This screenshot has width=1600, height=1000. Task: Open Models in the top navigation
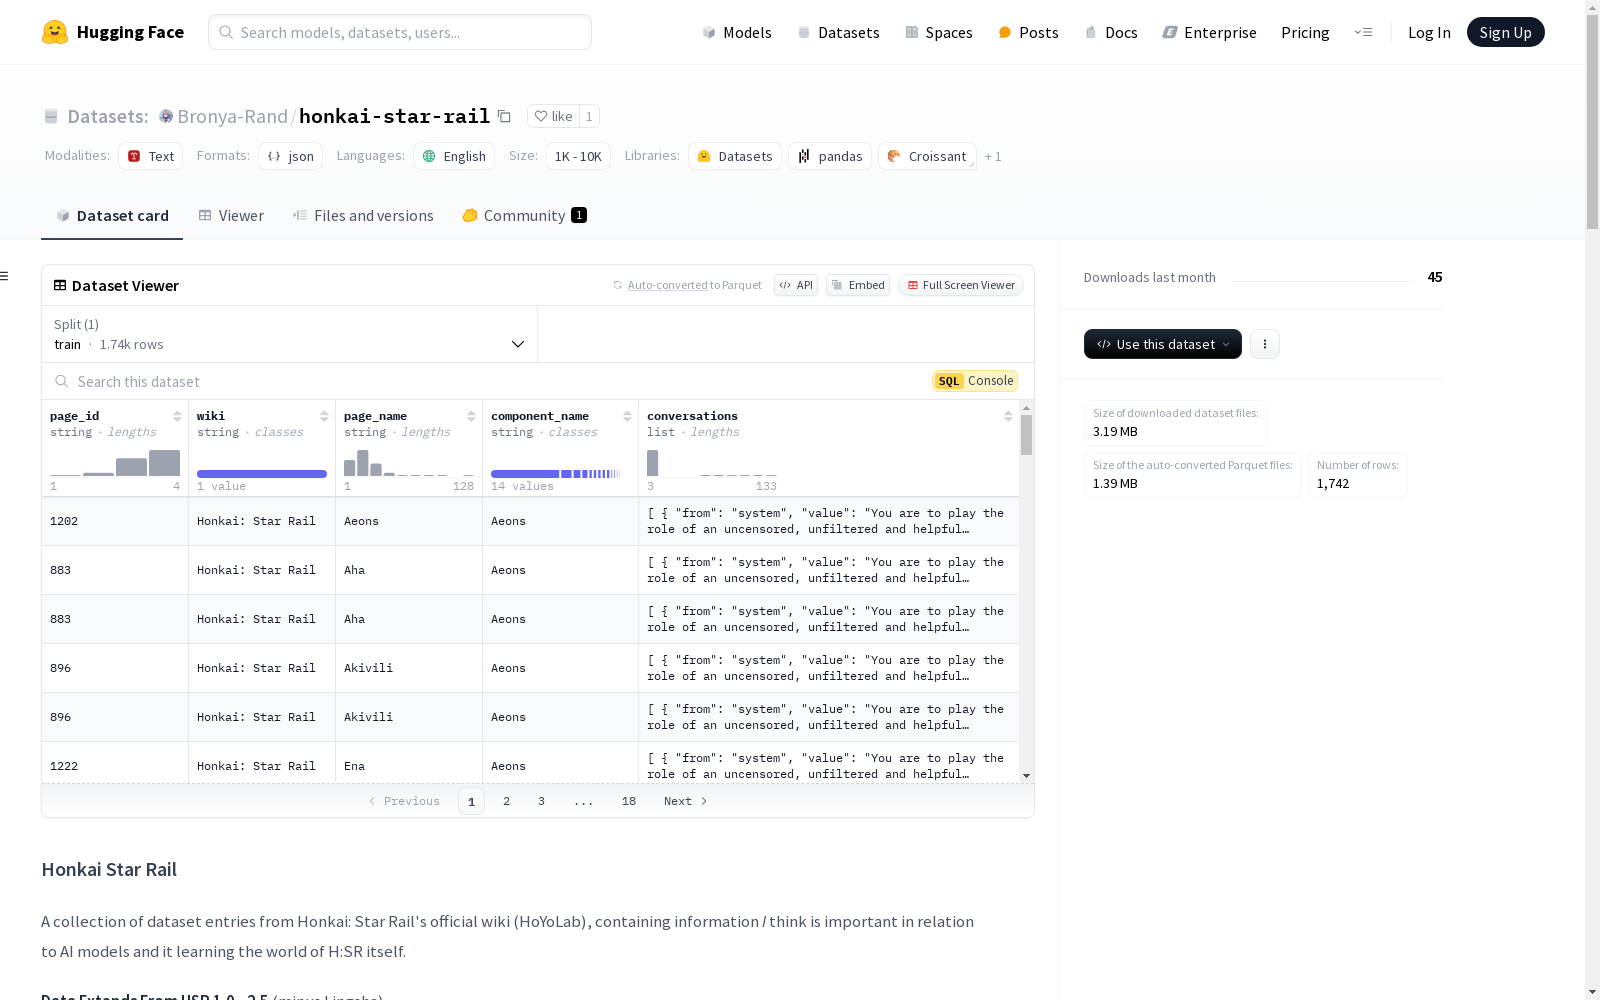pos(737,32)
